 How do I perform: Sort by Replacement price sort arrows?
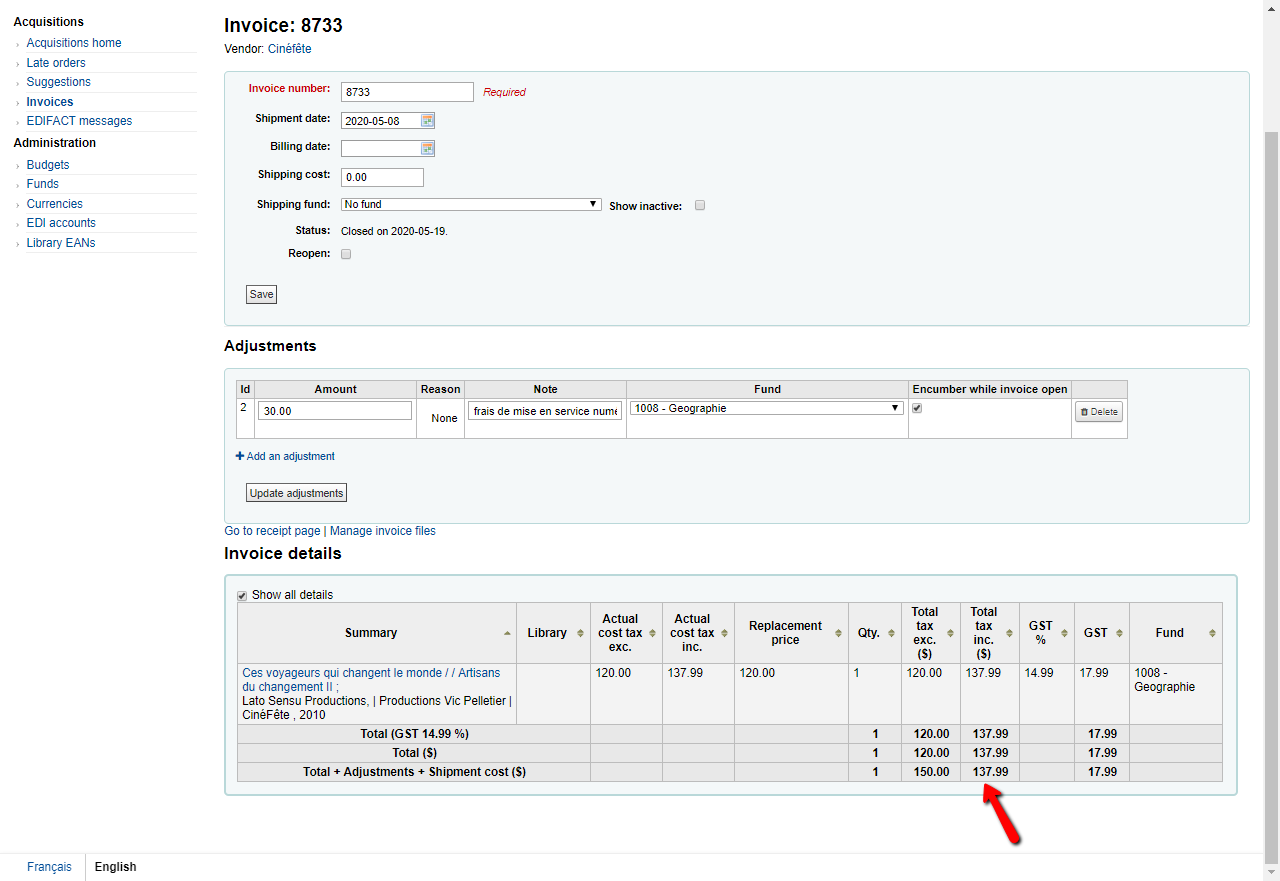(838, 633)
